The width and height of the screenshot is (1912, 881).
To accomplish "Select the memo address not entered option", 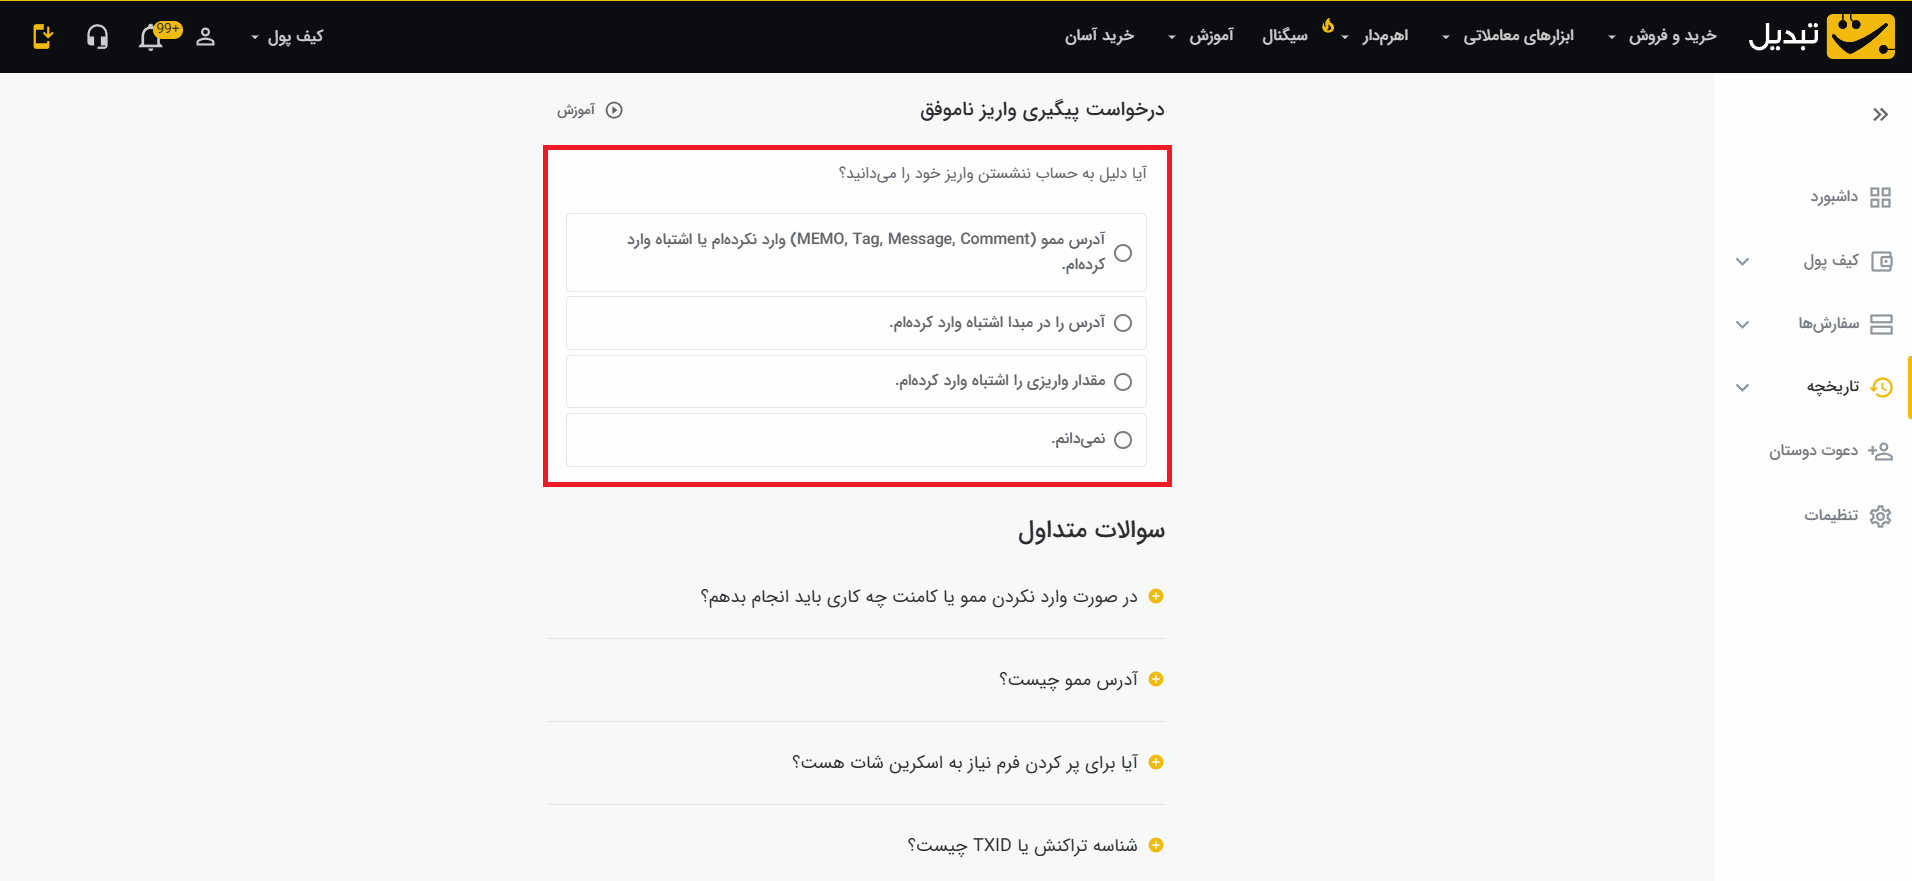I will (1123, 253).
